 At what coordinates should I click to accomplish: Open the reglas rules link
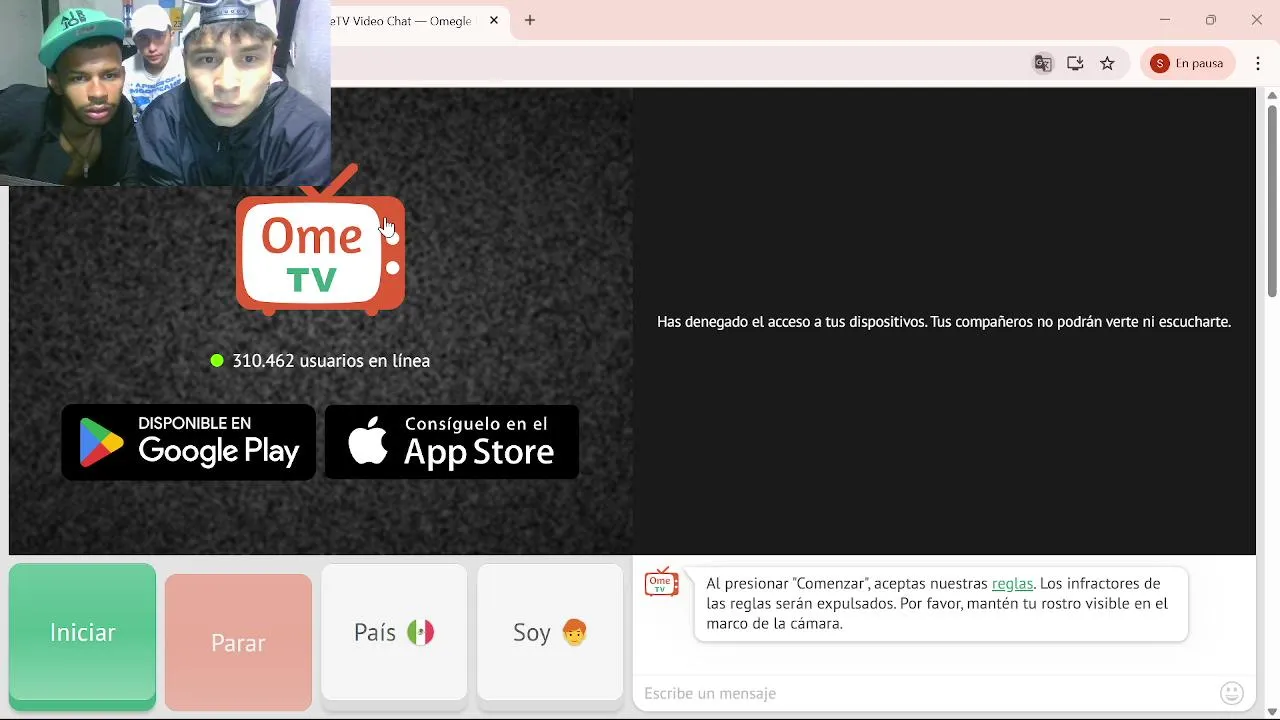point(1012,583)
